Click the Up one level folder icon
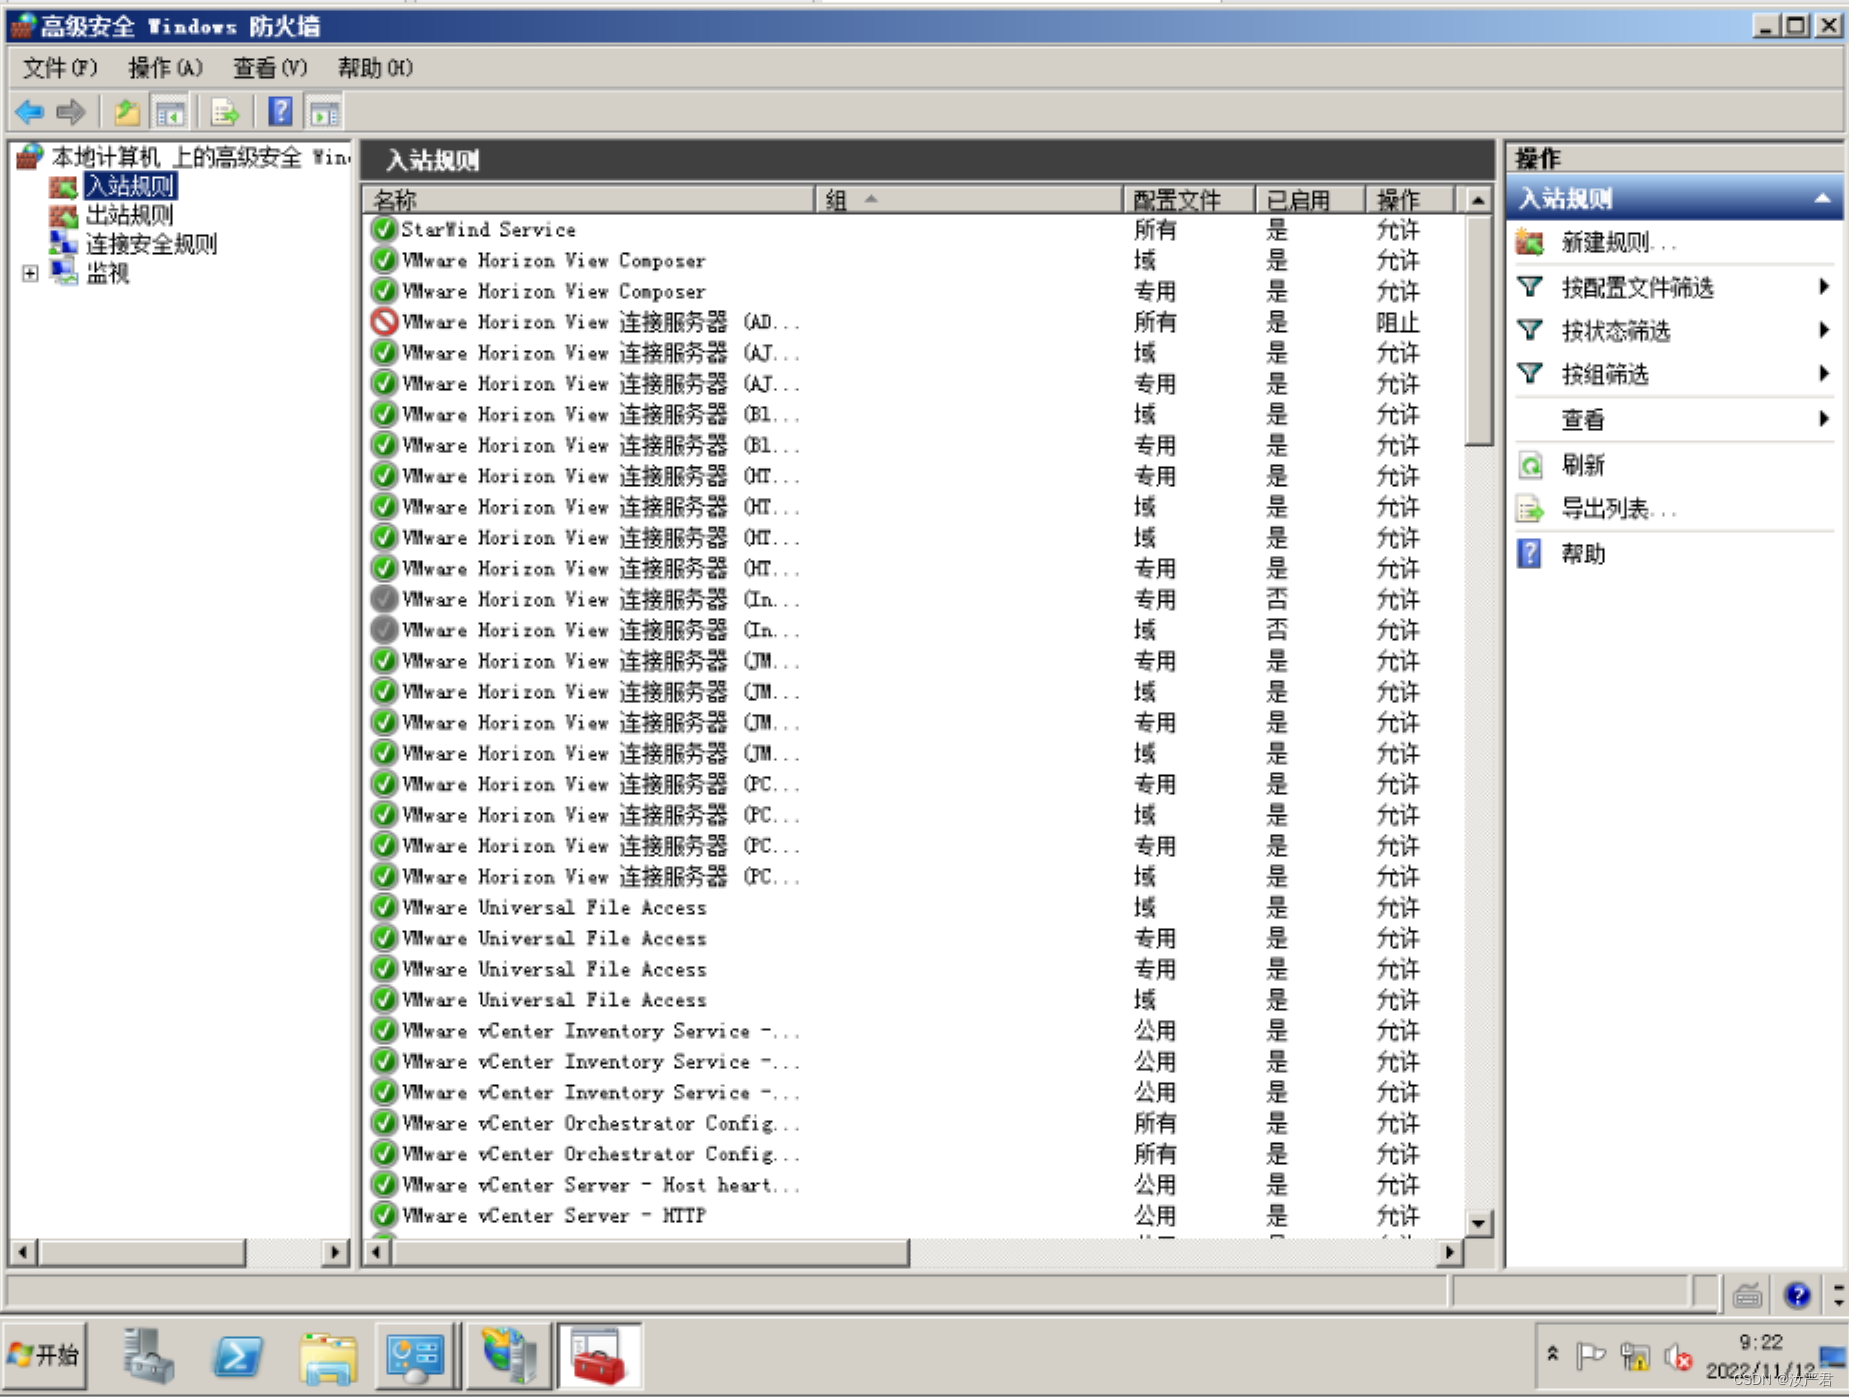Image resolution: width=1849 pixels, height=1397 pixels. [126, 111]
